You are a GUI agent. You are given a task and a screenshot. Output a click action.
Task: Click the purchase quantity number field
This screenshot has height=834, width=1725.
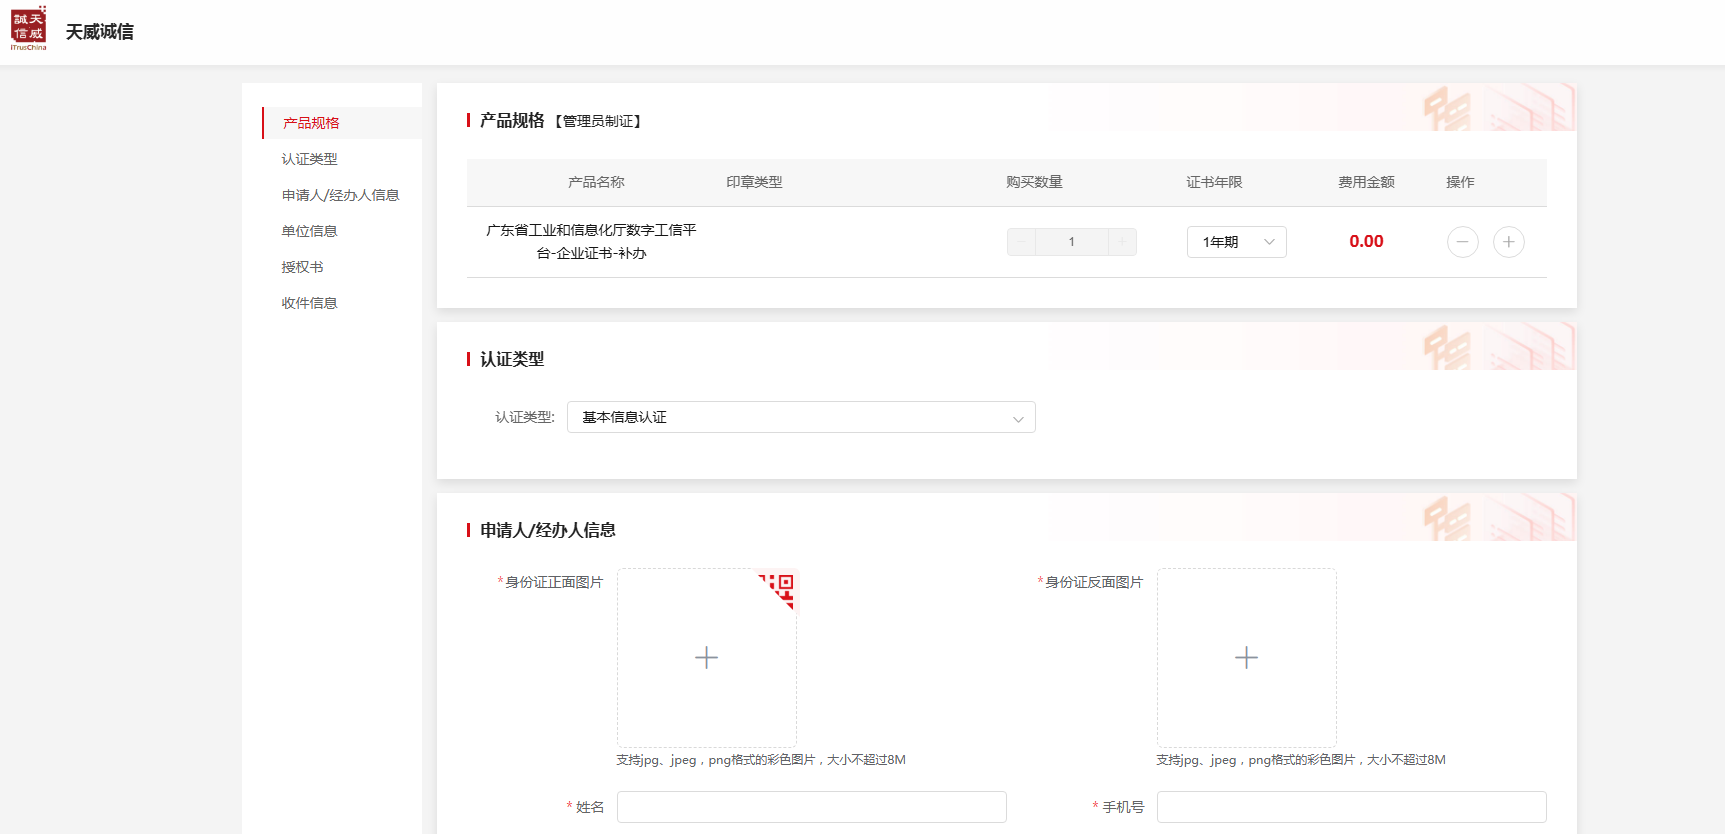click(1071, 242)
